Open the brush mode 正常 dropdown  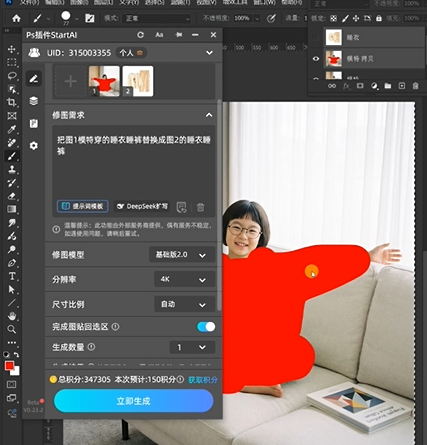click(157, 18)
